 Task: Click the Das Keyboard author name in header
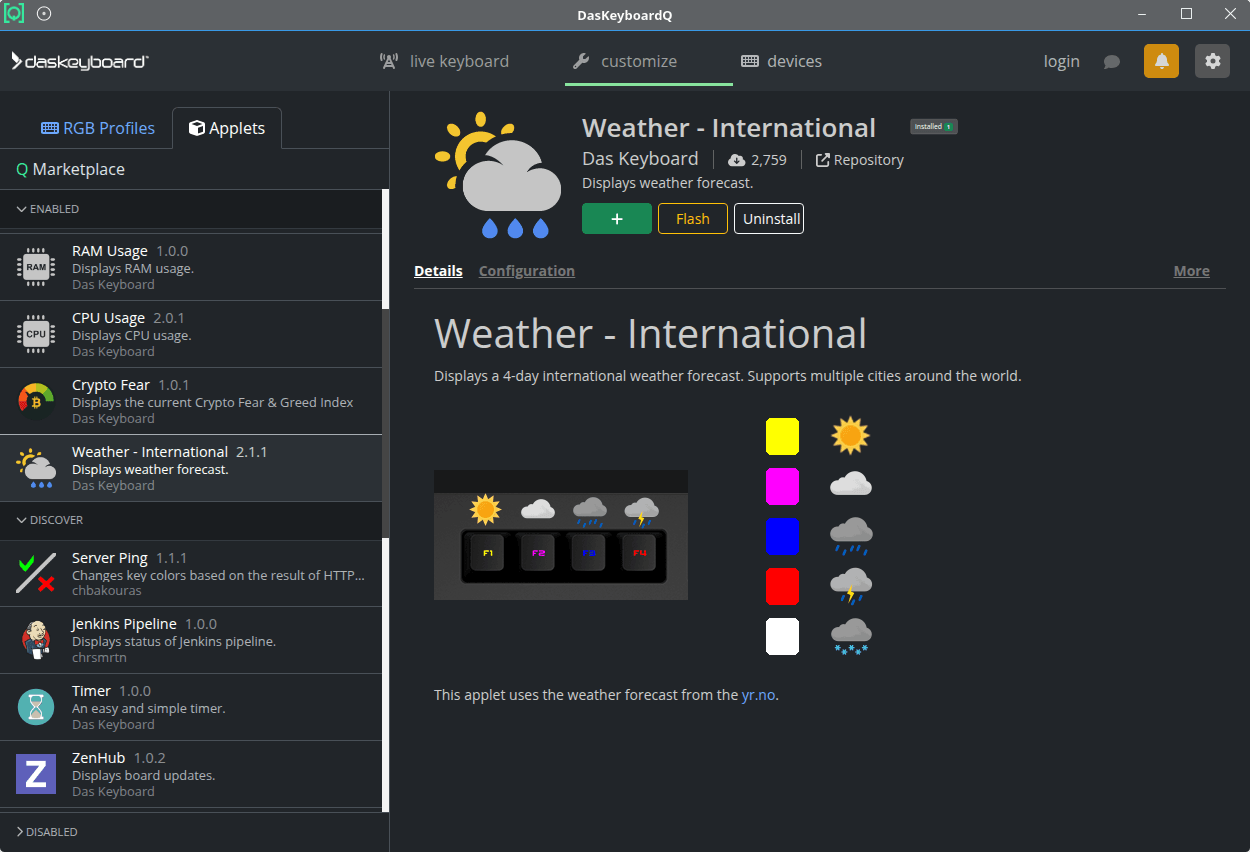pyautogui.click(x=640, y=159)
